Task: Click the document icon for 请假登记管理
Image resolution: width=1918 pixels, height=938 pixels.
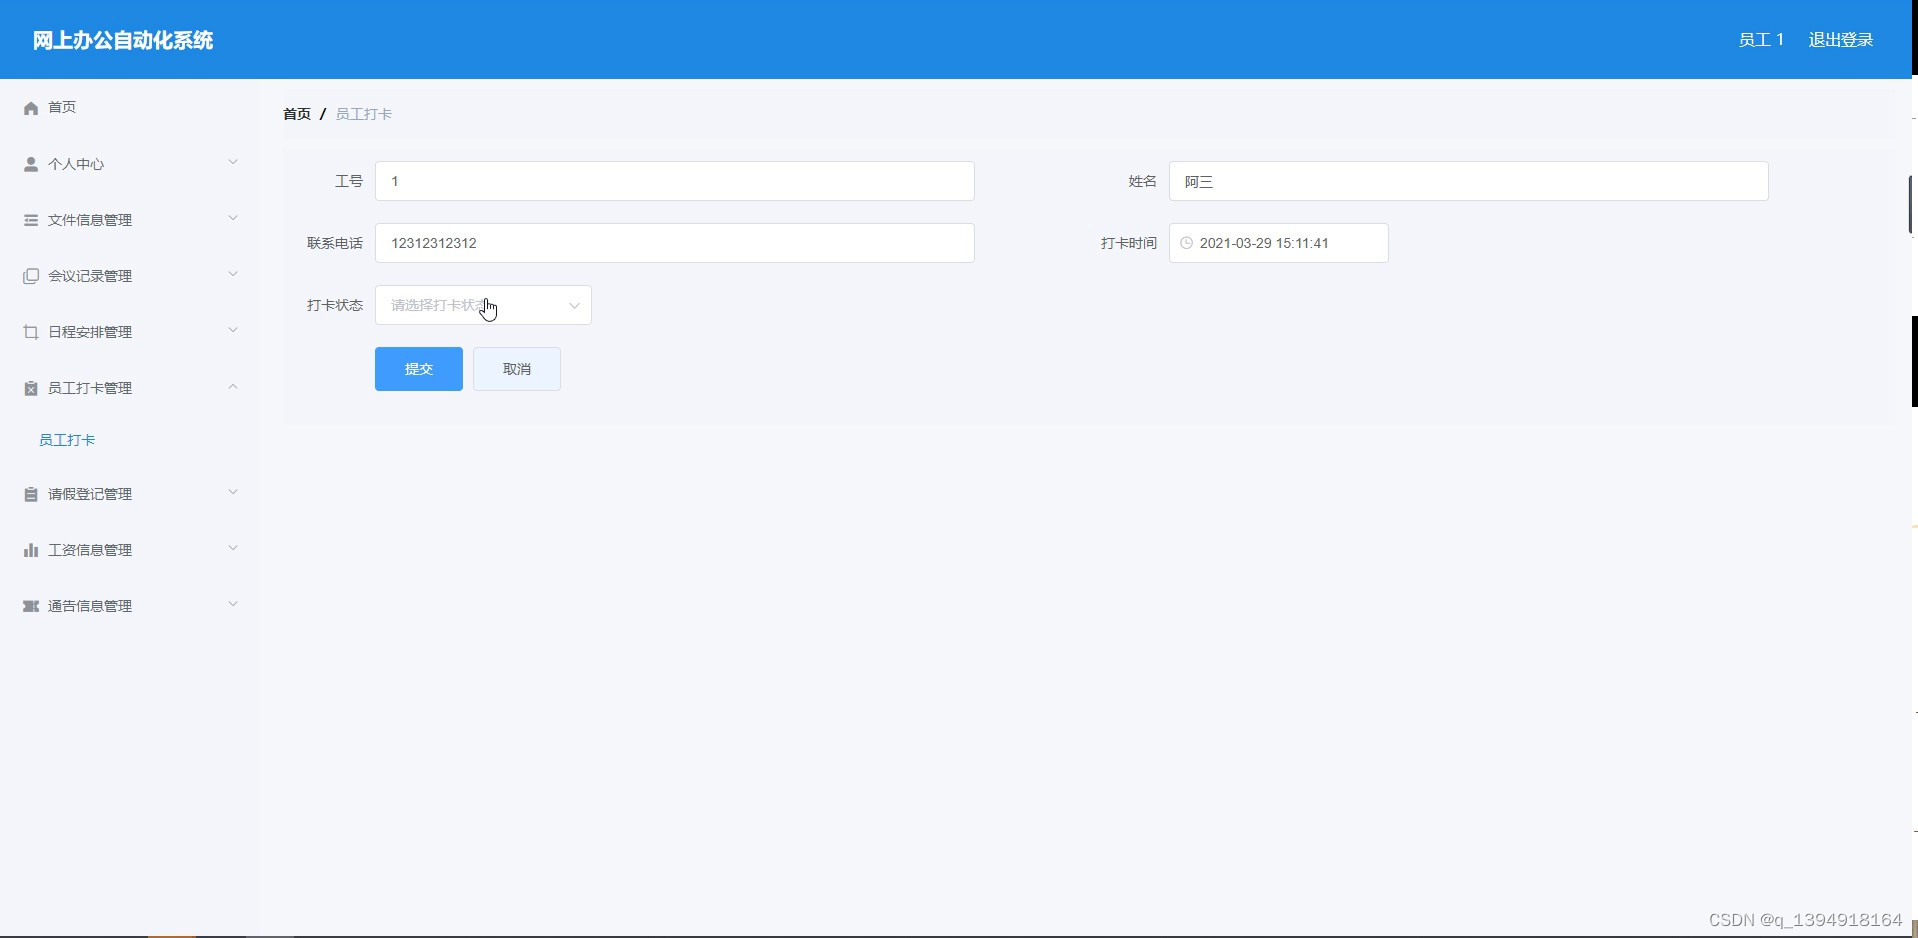Action: pyautogui.click(x=31, y=494)
